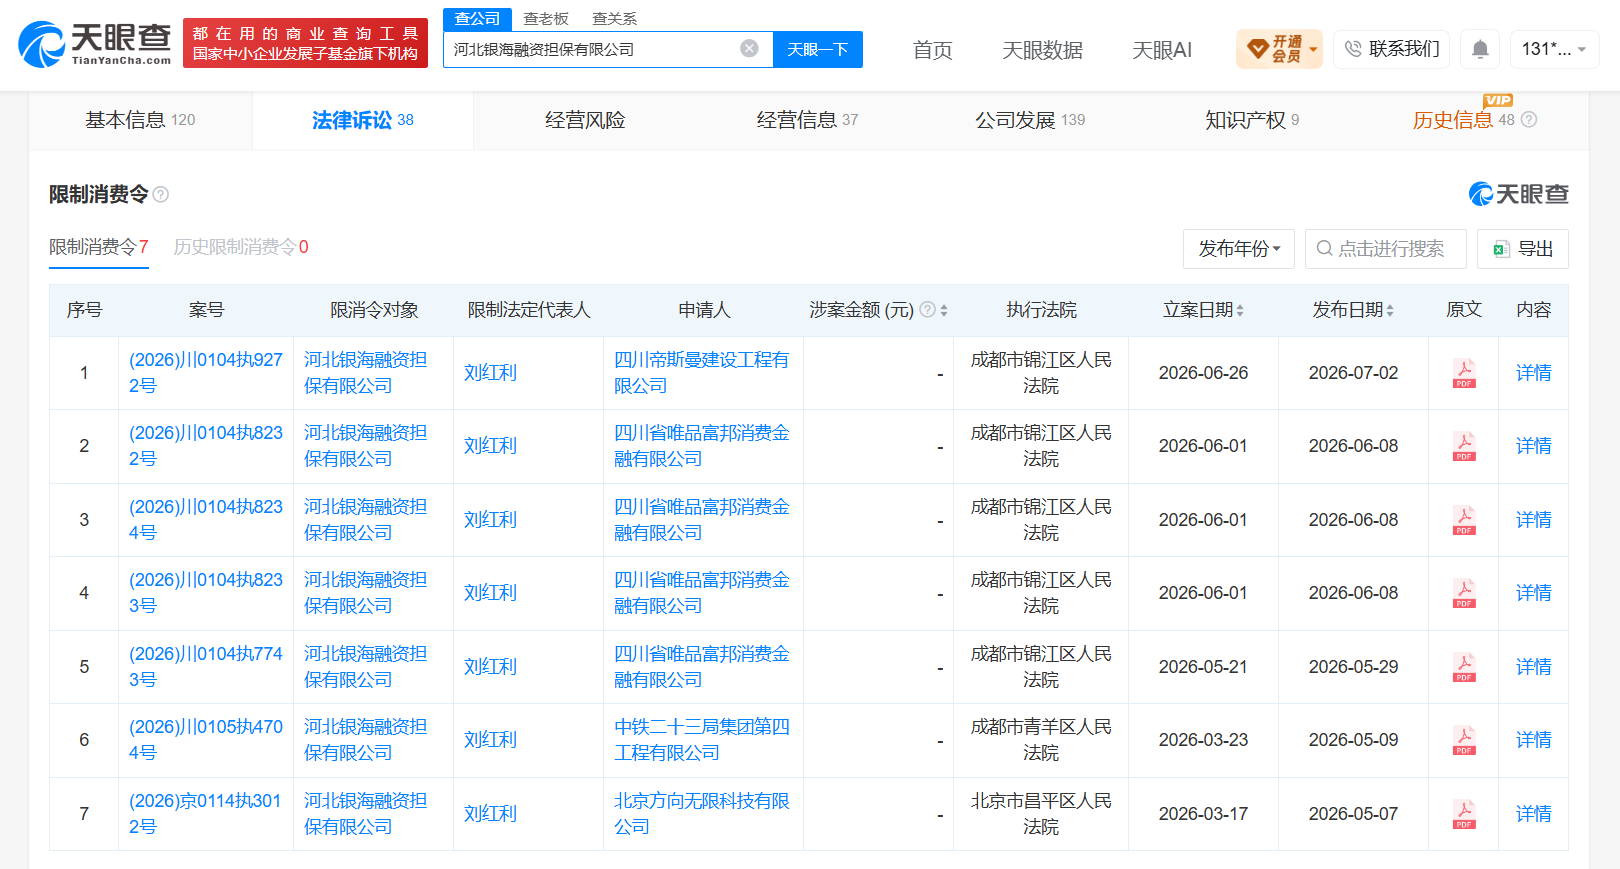The image size is (1620, 869).
Task: Open 天眼数据 in the top navigation
Action: [1043, 50]
